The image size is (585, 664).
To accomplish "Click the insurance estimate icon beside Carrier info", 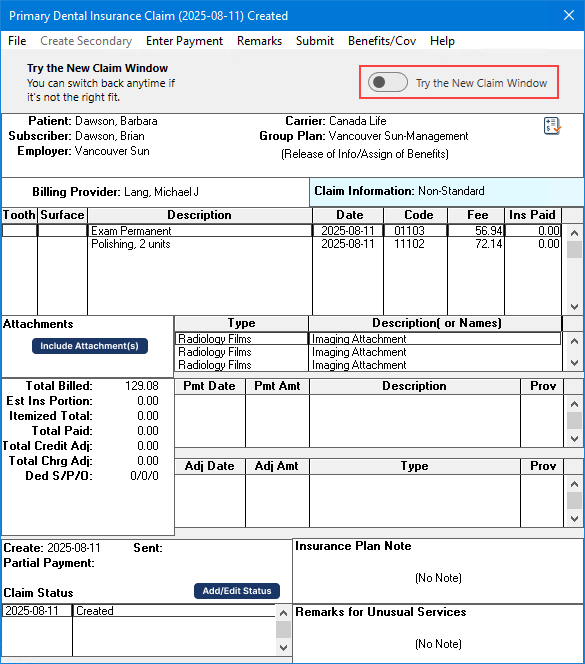I will (552, 126).
